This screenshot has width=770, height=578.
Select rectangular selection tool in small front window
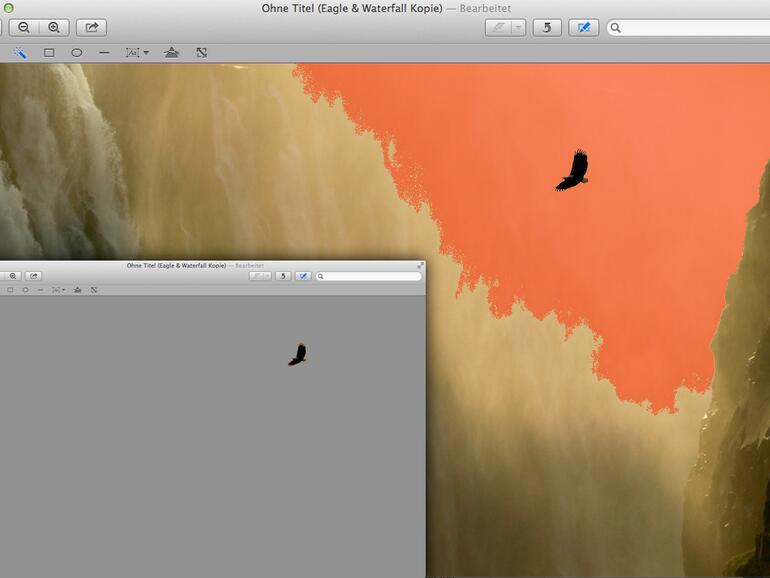10,290
